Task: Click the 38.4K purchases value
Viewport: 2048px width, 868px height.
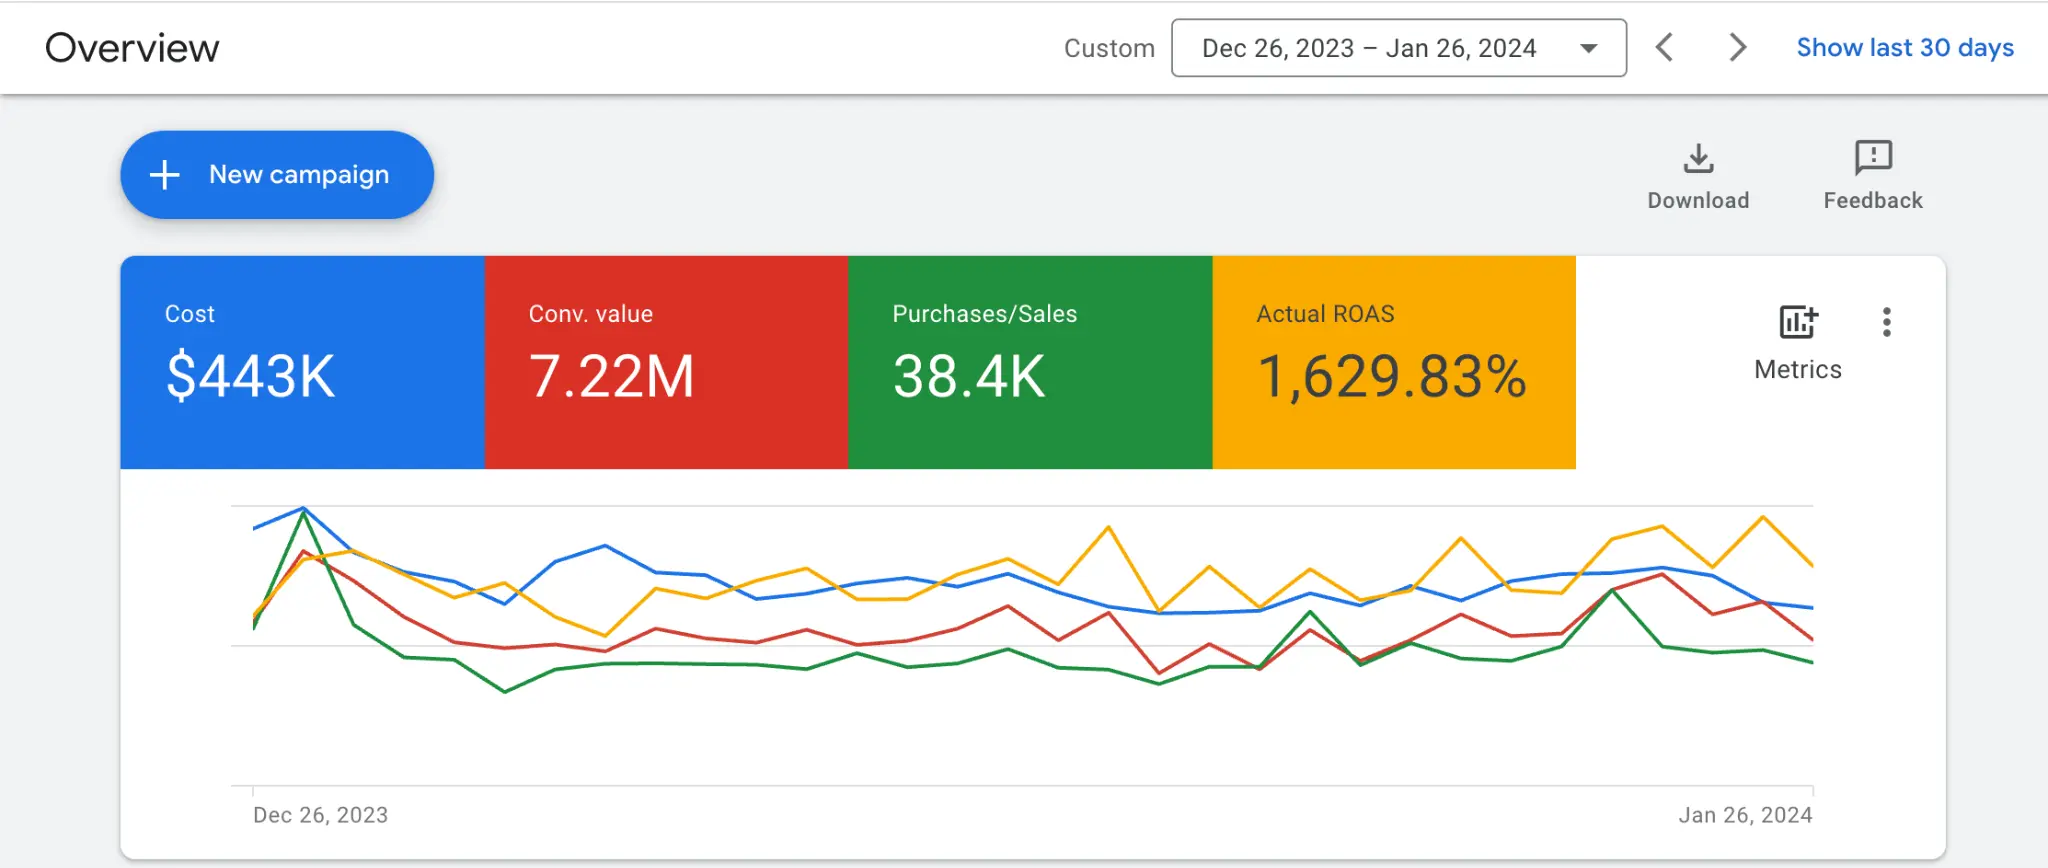Action: click(x=969, y=377)
